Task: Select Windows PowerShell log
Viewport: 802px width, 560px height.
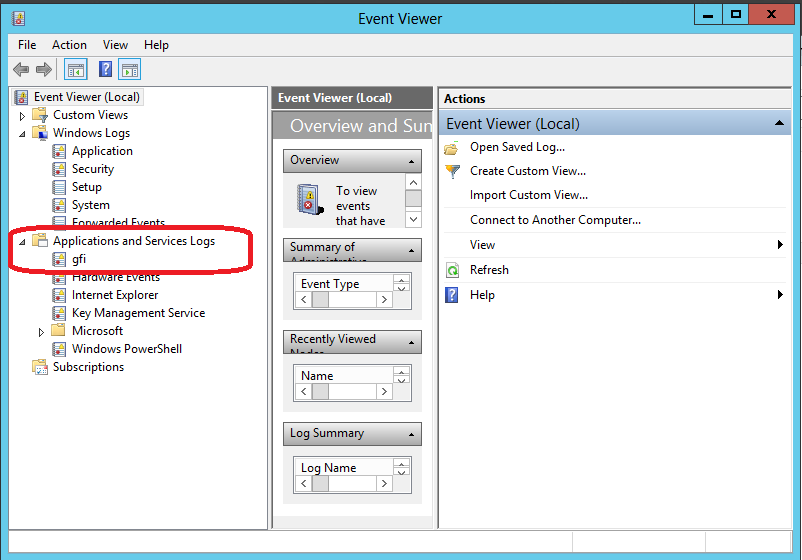Action: (x=126, y=349)
